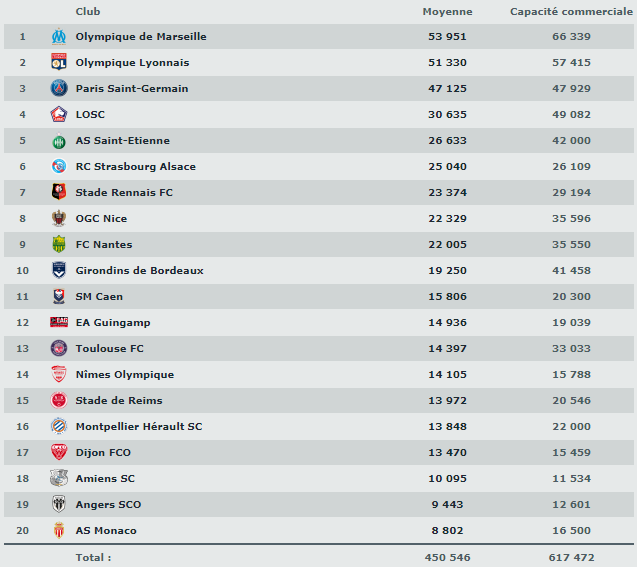Sort by the Club column header
Image resolution: width=637 pixels, height=567 pixels.
point(87,12)
